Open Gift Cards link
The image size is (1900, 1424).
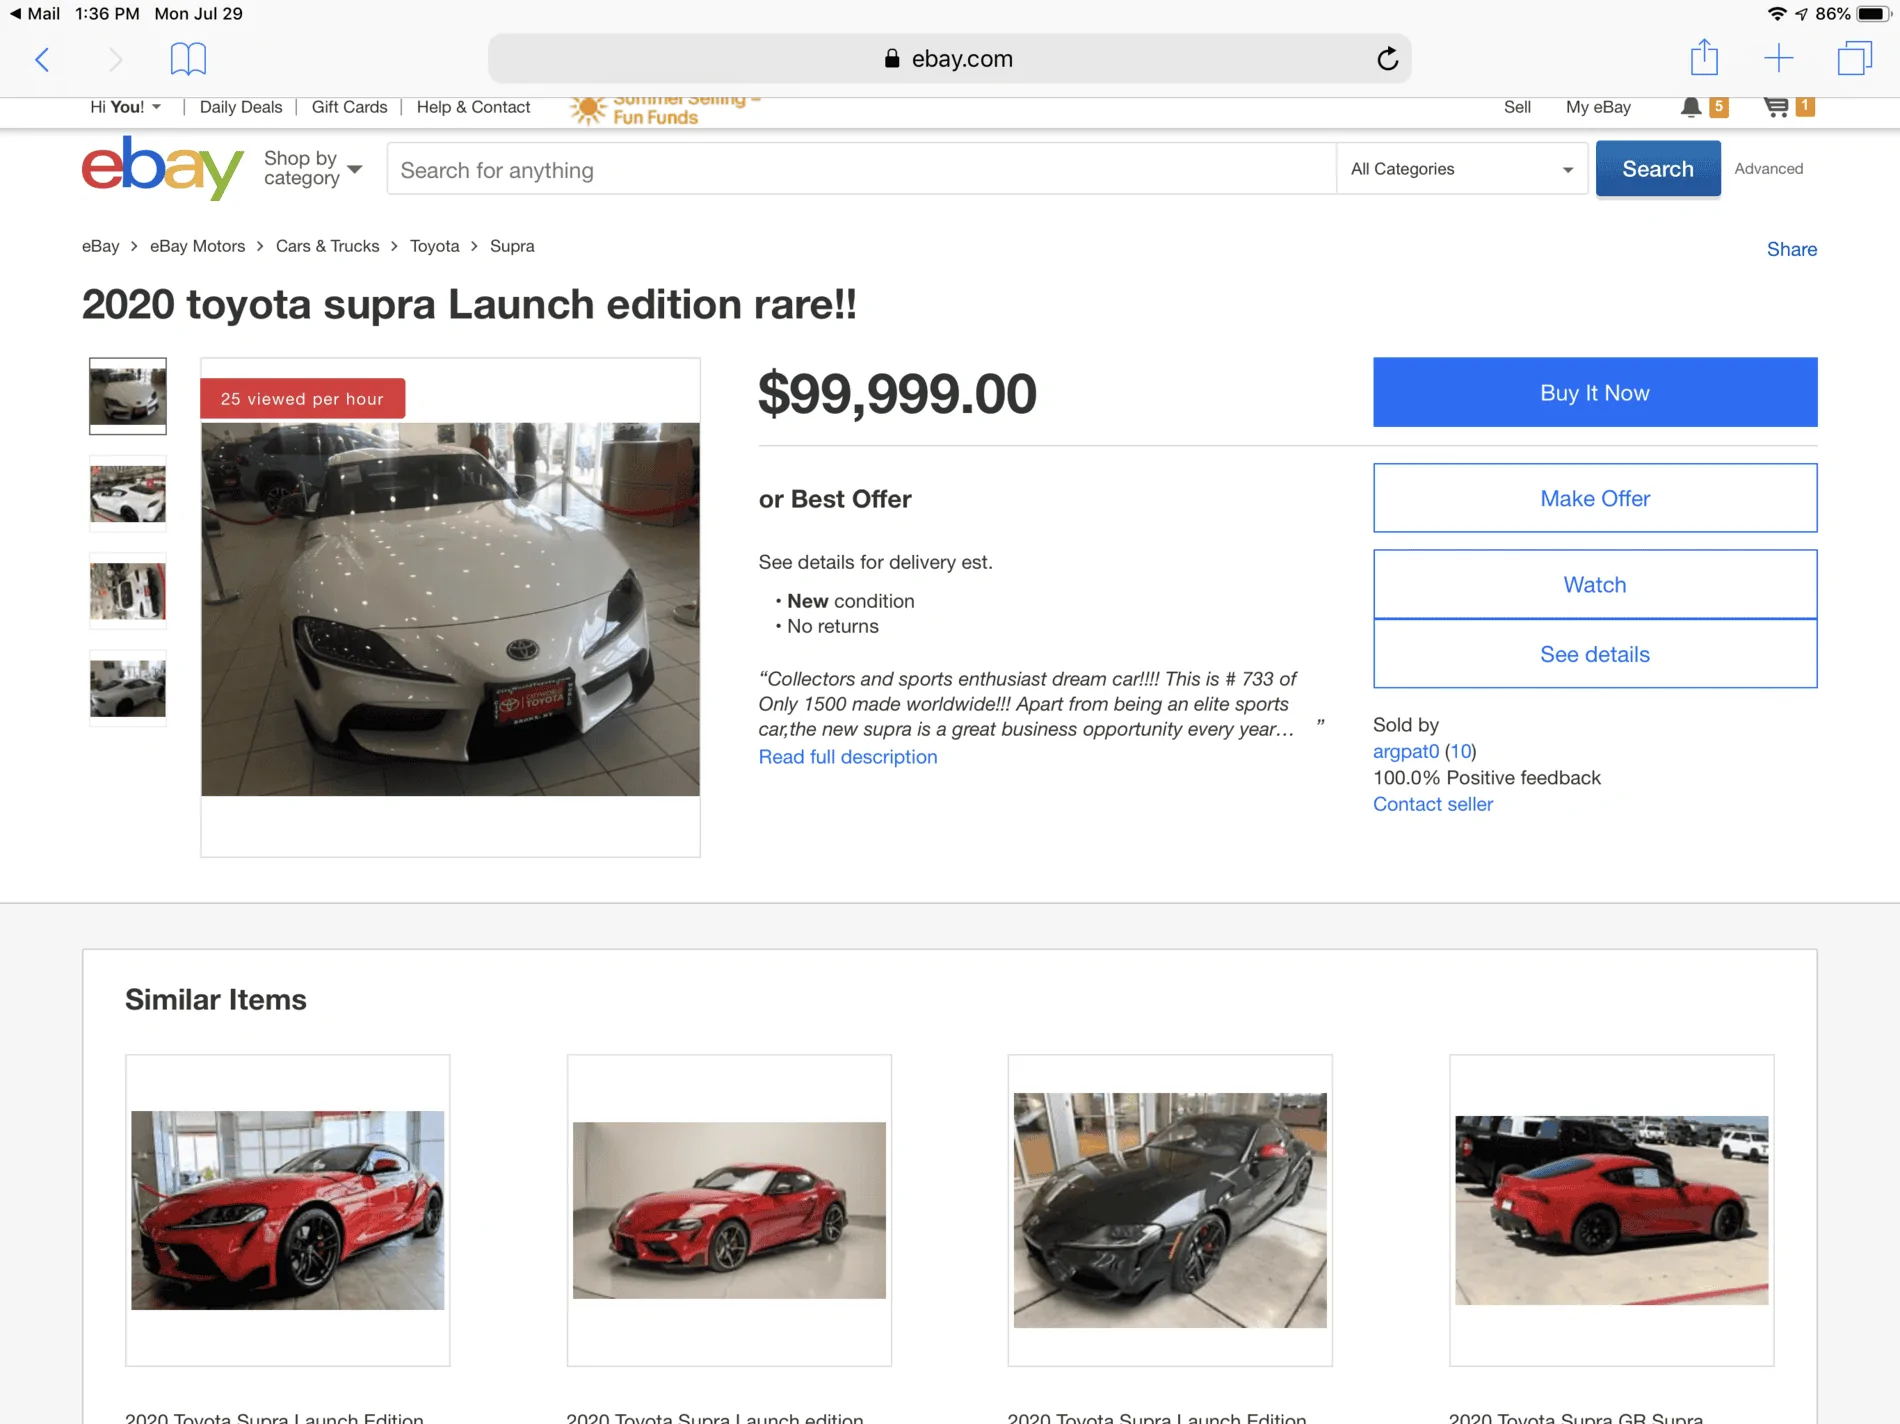349,107
